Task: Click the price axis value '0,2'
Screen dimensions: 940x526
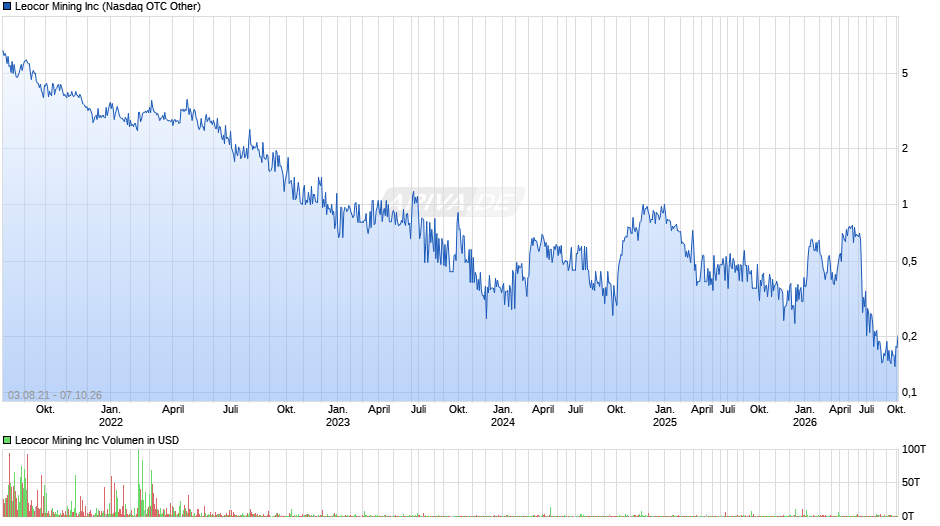Action: (909, 336)
